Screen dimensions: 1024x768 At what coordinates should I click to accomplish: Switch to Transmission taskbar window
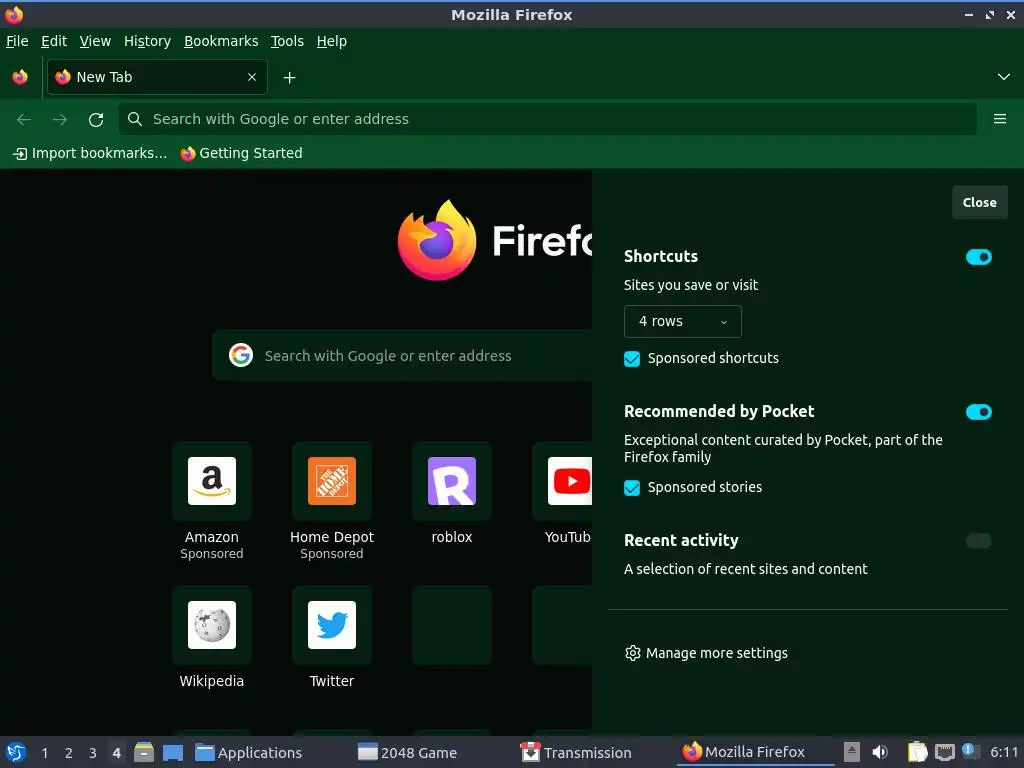click(576, 752)
